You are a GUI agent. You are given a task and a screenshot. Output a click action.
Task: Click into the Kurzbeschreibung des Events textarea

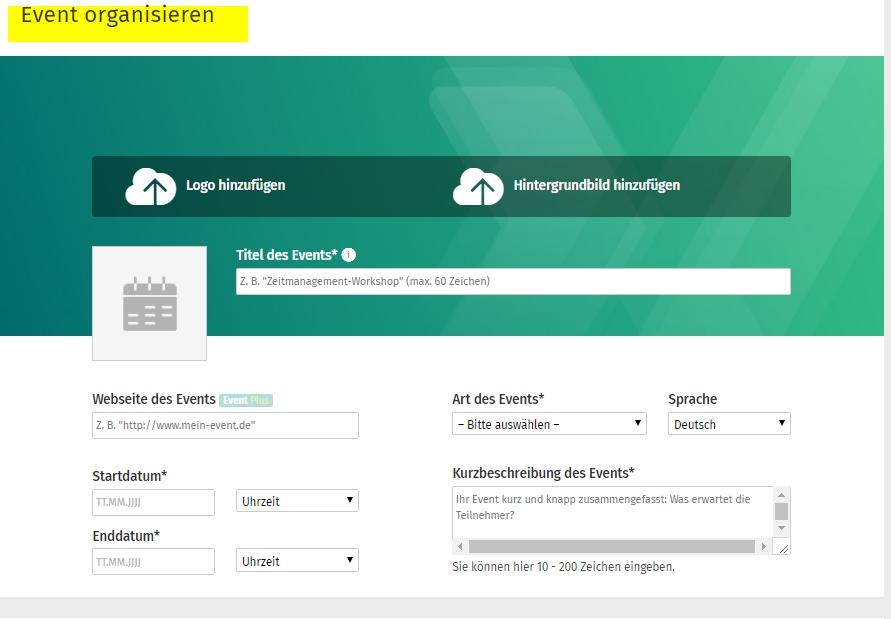coord(610,510)
